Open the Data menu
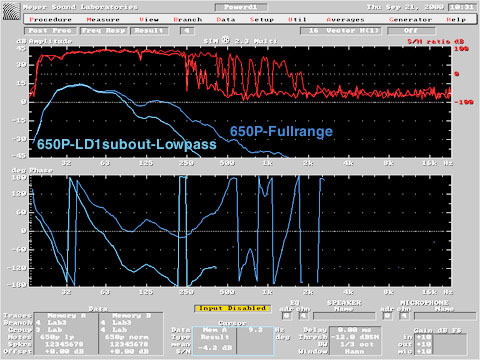This screenshot has height=360, width=480. click(x=226, y=20)
